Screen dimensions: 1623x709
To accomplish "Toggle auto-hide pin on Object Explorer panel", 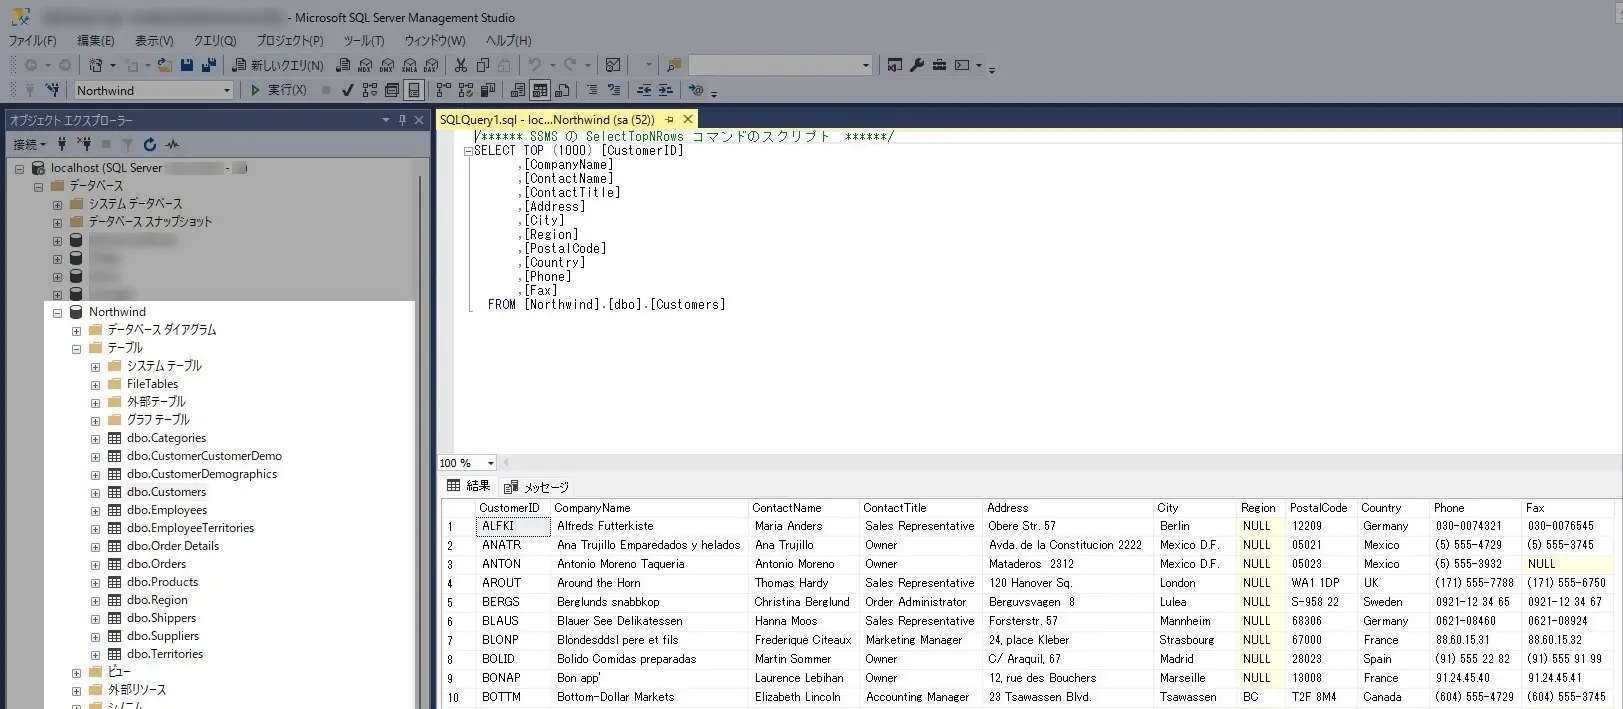I will coord(402,120).
